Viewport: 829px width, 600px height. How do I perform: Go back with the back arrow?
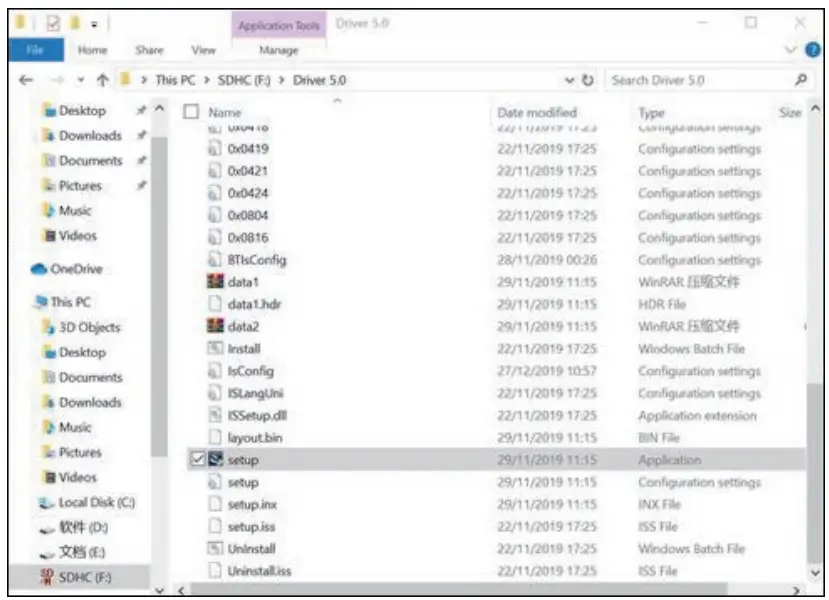pos(26,80)
